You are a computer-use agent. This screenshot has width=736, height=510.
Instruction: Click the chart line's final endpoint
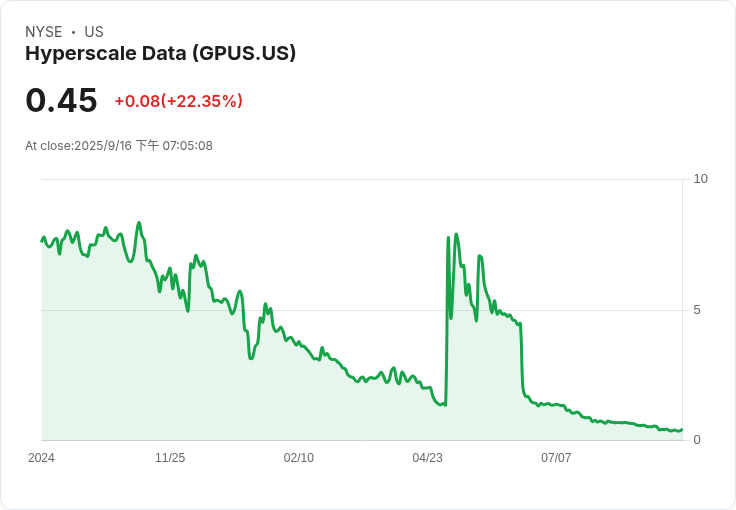coord(682,429)
